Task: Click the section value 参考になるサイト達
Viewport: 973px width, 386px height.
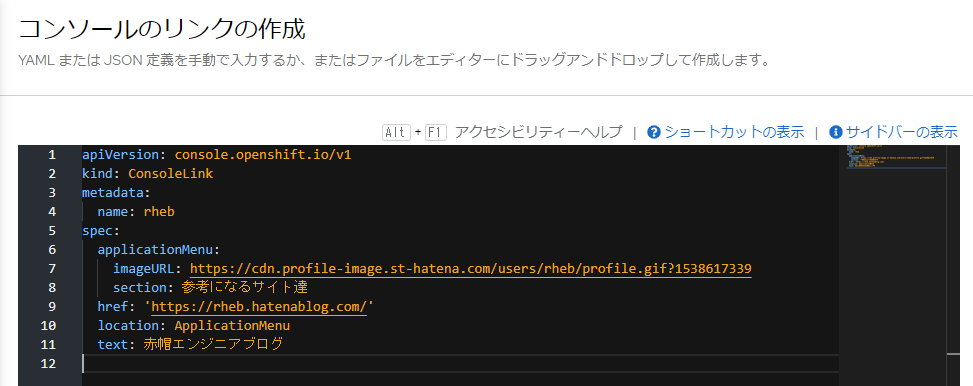Action: click(244, 288)
